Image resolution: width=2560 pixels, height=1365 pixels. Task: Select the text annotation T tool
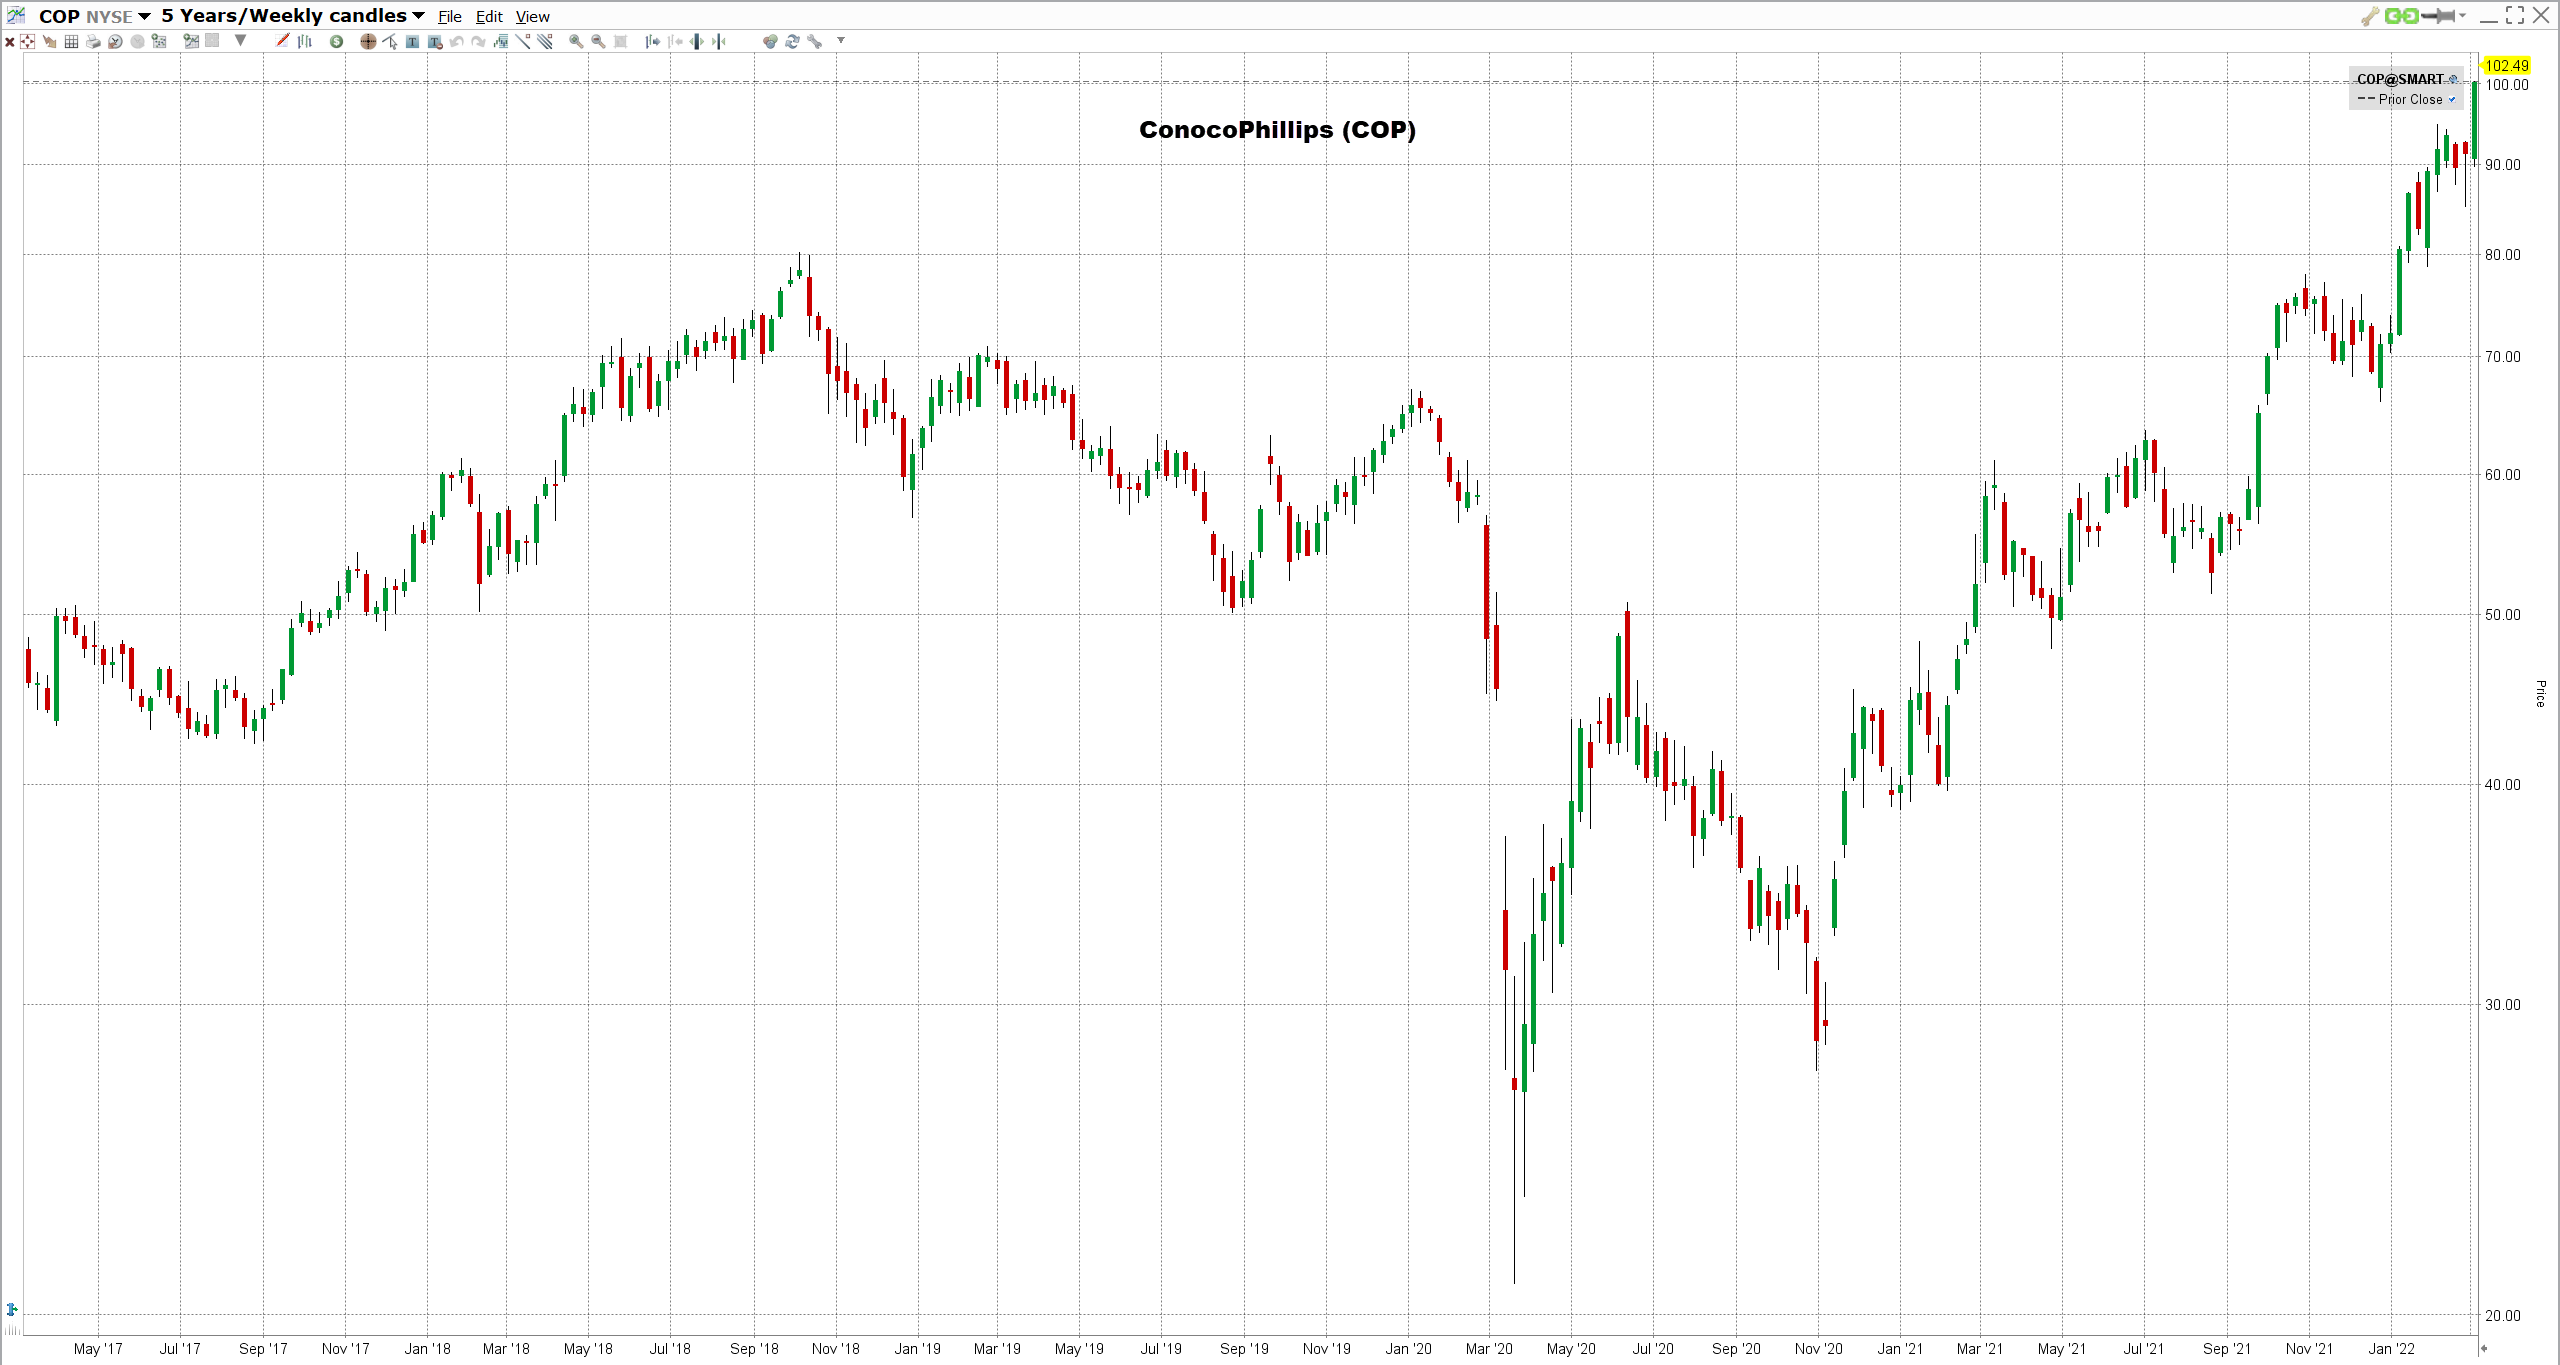pos(412,42)
